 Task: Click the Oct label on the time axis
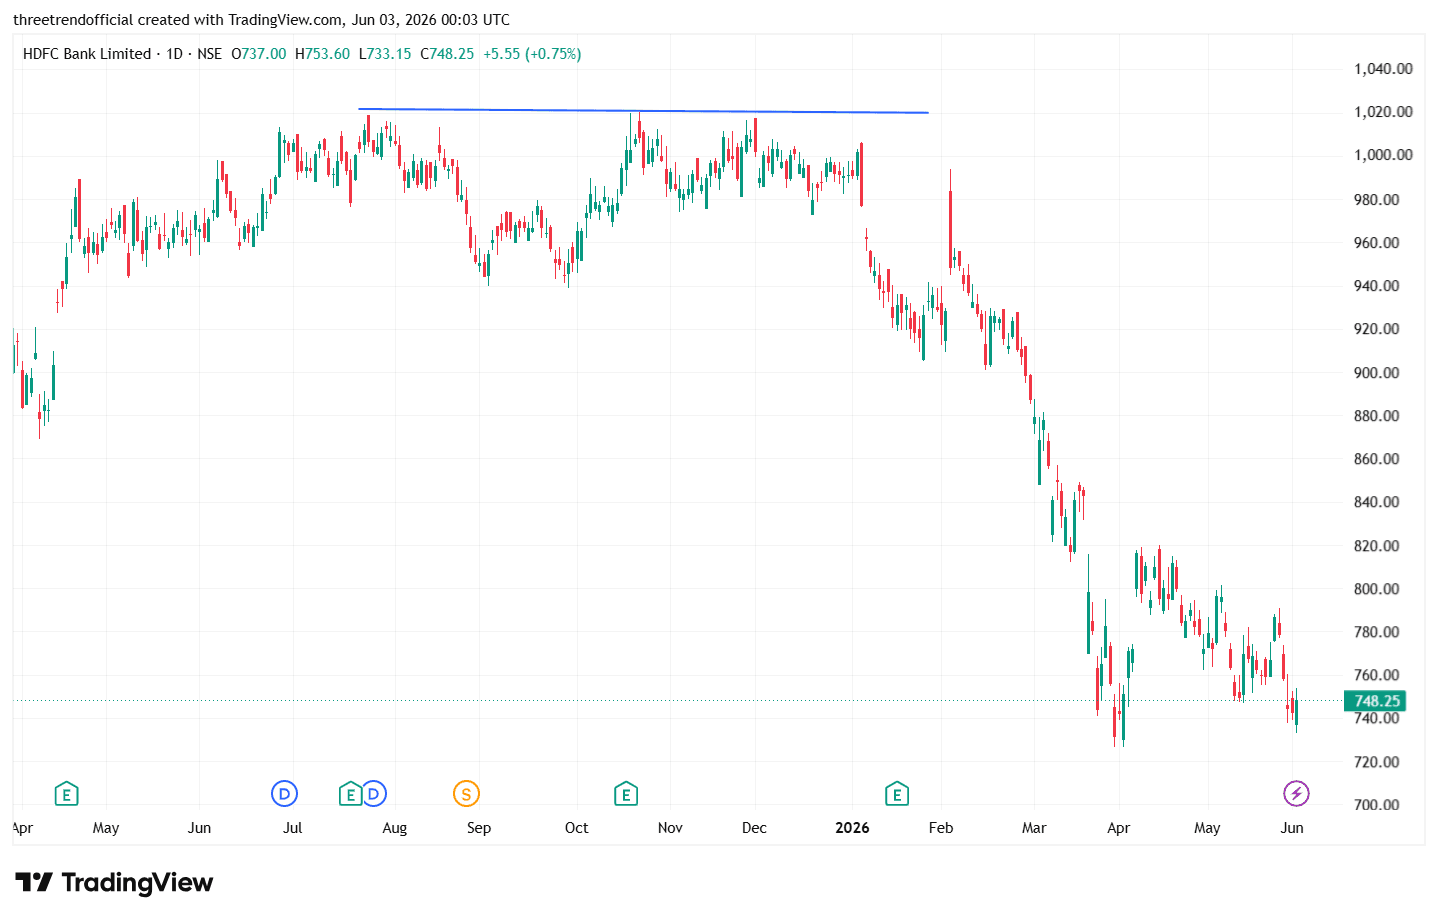tap(577, 828)
